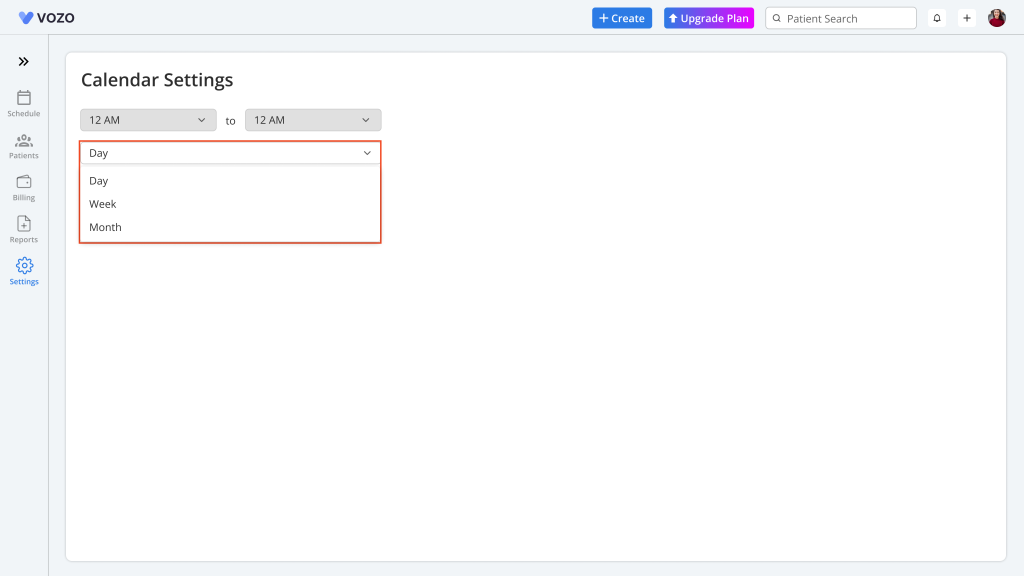Click the magnifier icon in Patient Search

click(777, 18)
